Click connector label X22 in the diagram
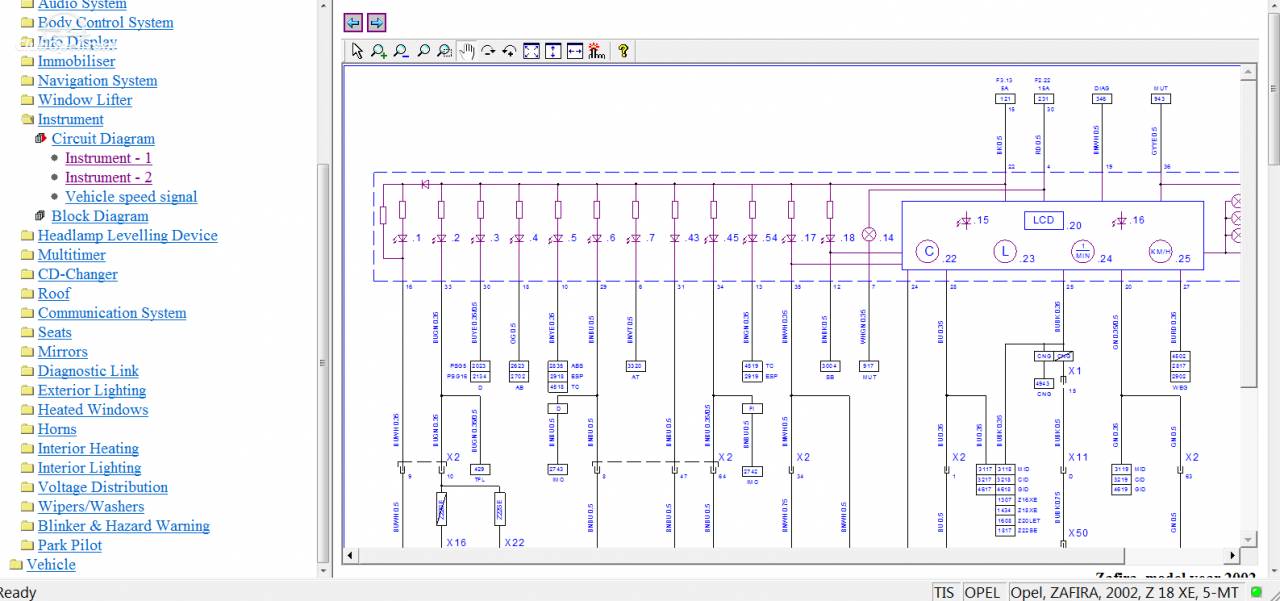Viewport: 1280px width, 601px height. pyautogui.click(x=514, y=542)
